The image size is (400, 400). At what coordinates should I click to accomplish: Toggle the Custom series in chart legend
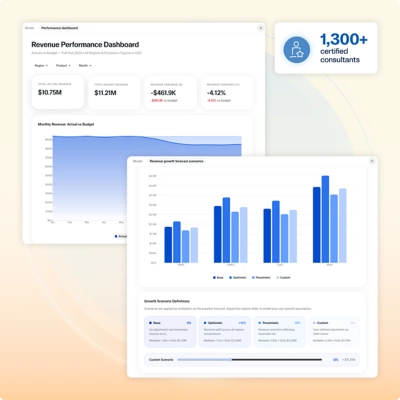click(283, 277)
